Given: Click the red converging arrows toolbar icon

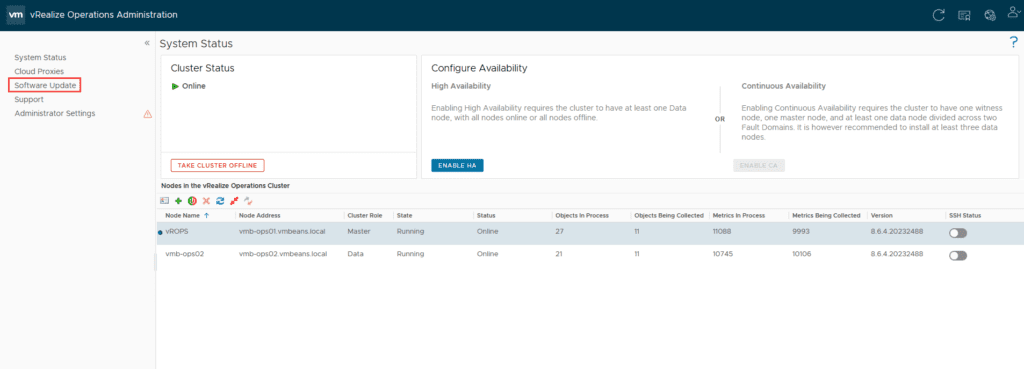Looking at the screenshot, I should pyautogui.click(x=234, y=201).
